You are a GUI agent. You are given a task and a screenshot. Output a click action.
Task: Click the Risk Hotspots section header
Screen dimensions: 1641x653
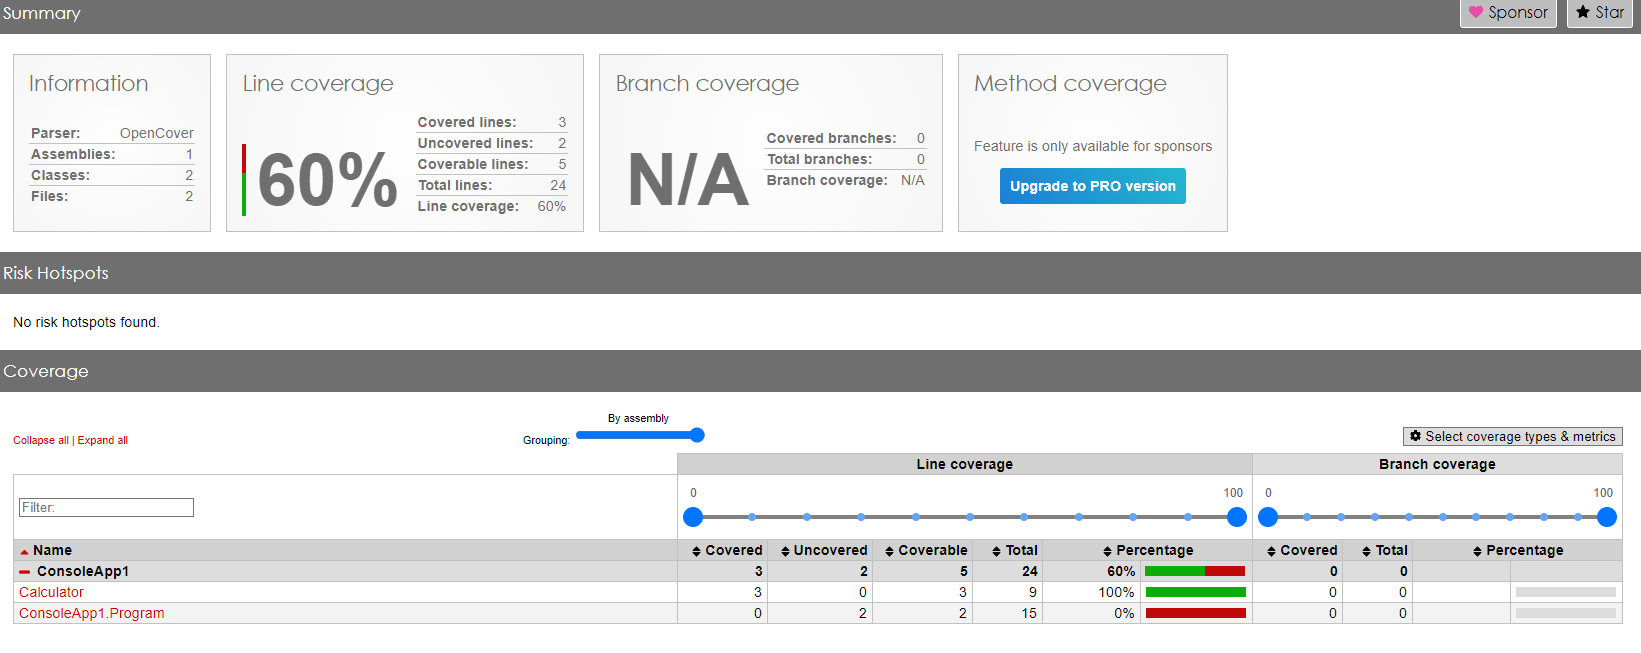[820, 273]
